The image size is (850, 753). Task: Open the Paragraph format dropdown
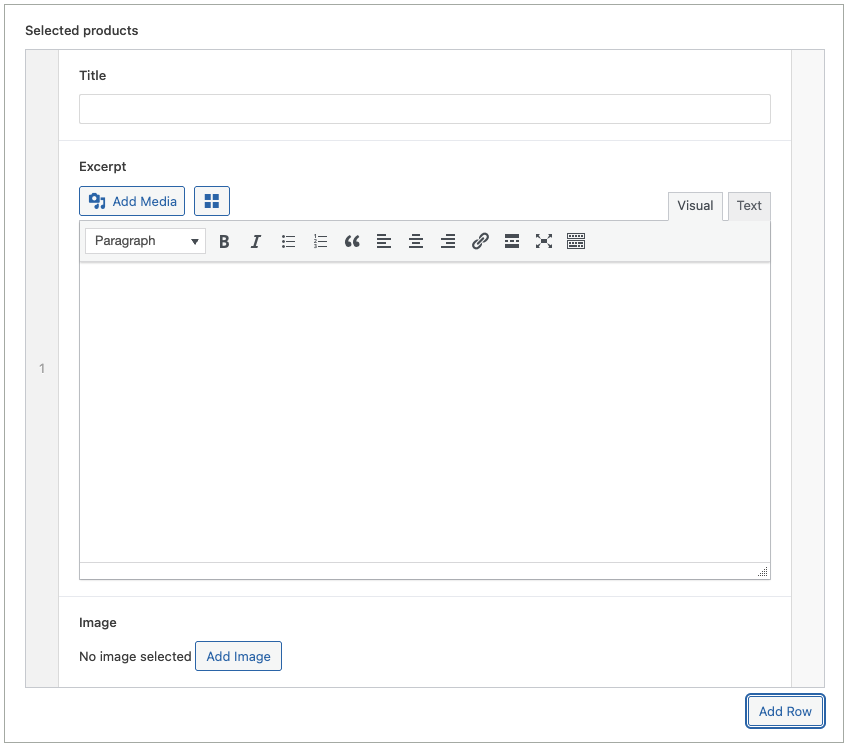click(145, 241)
